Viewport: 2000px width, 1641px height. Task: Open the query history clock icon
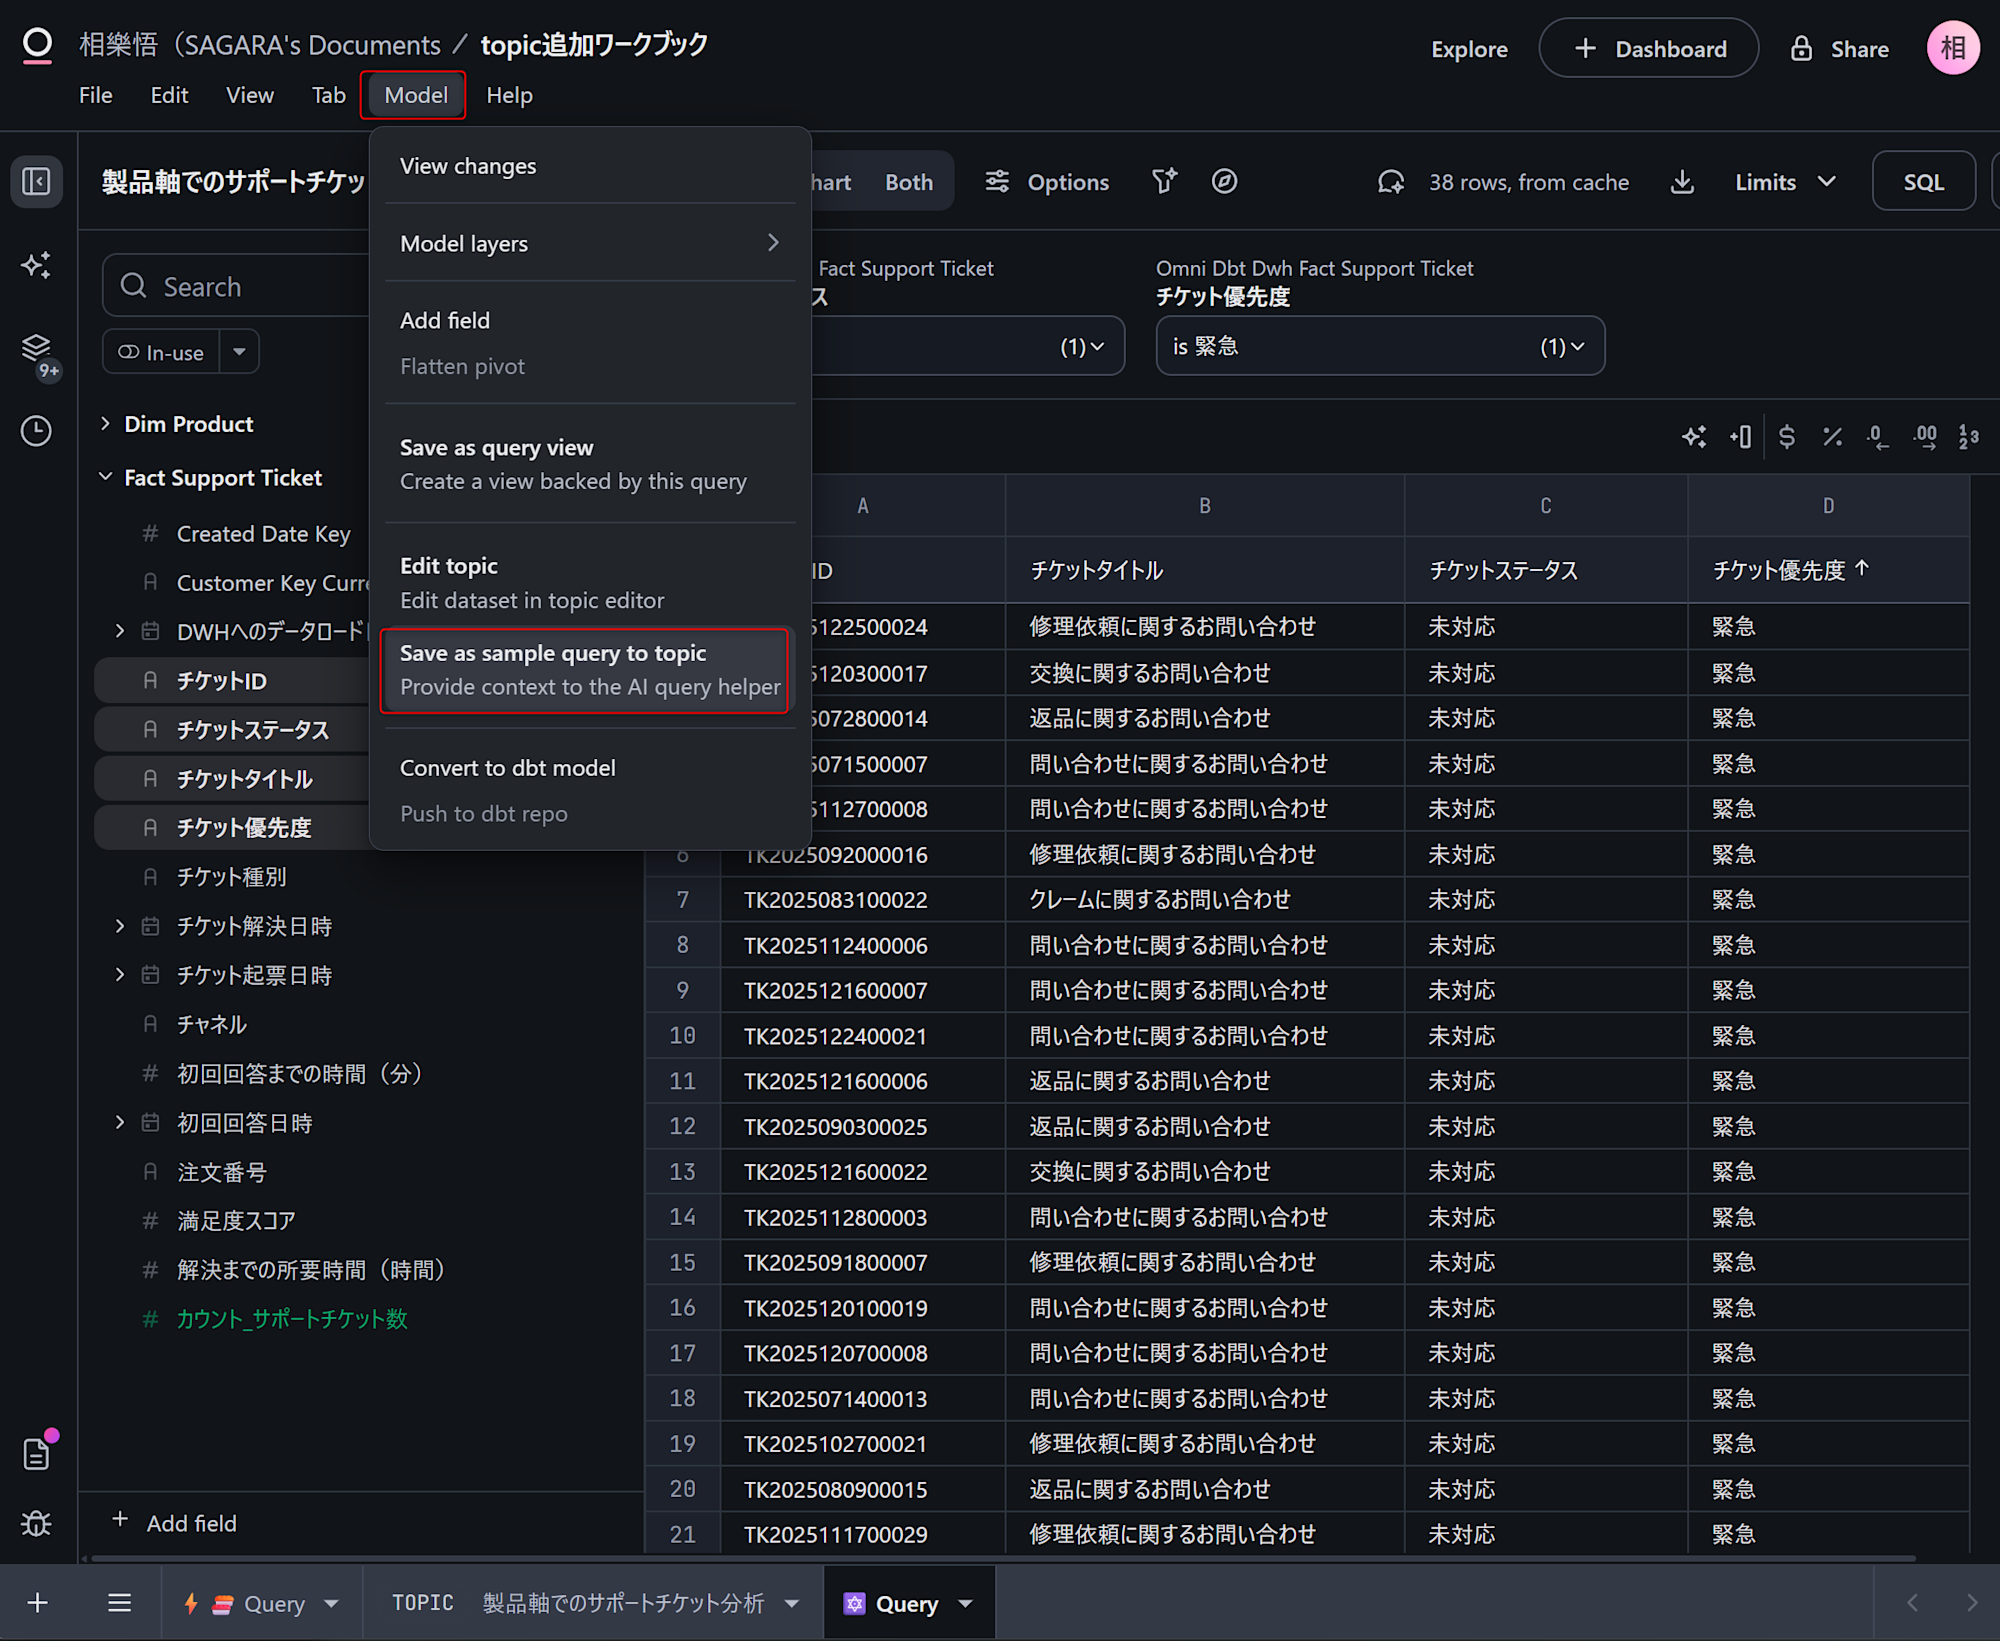click(x=37, y=431)
